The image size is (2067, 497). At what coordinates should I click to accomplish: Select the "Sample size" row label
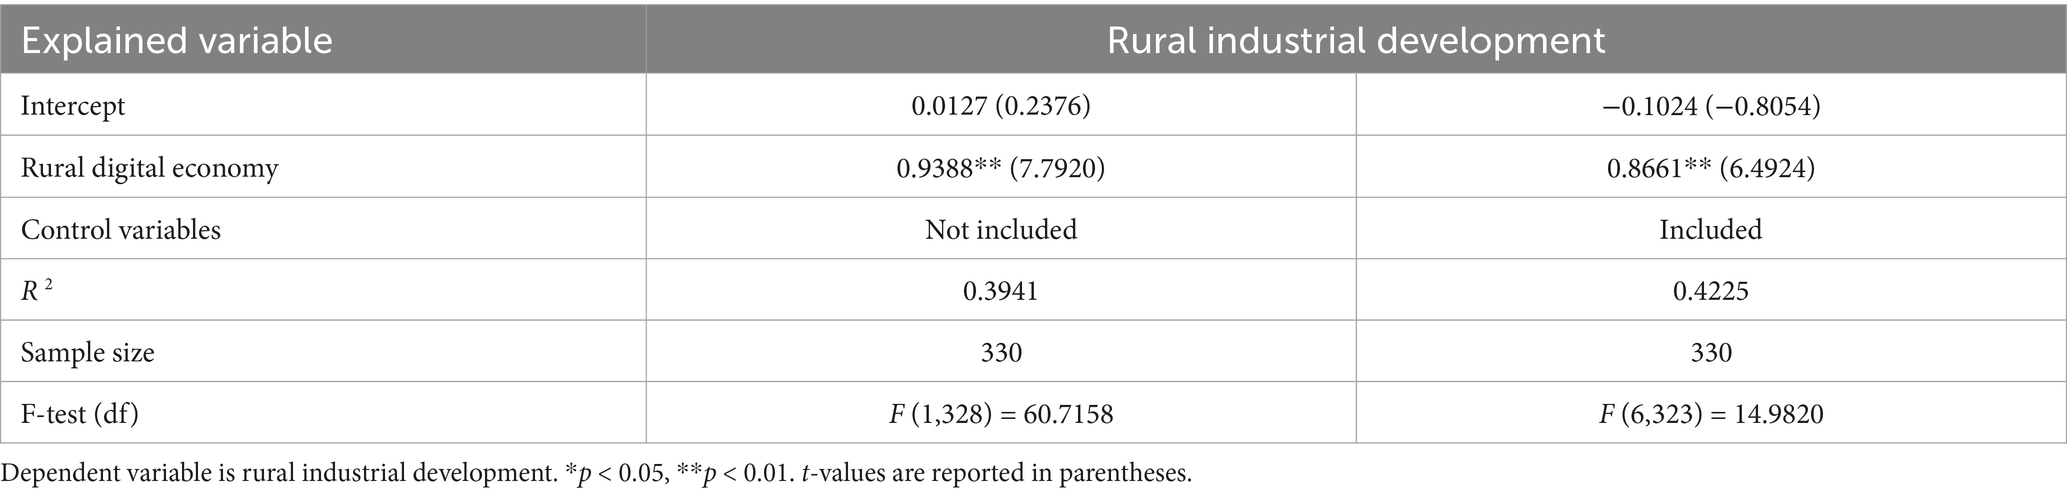pyautogui.click(x=88, y=352)
